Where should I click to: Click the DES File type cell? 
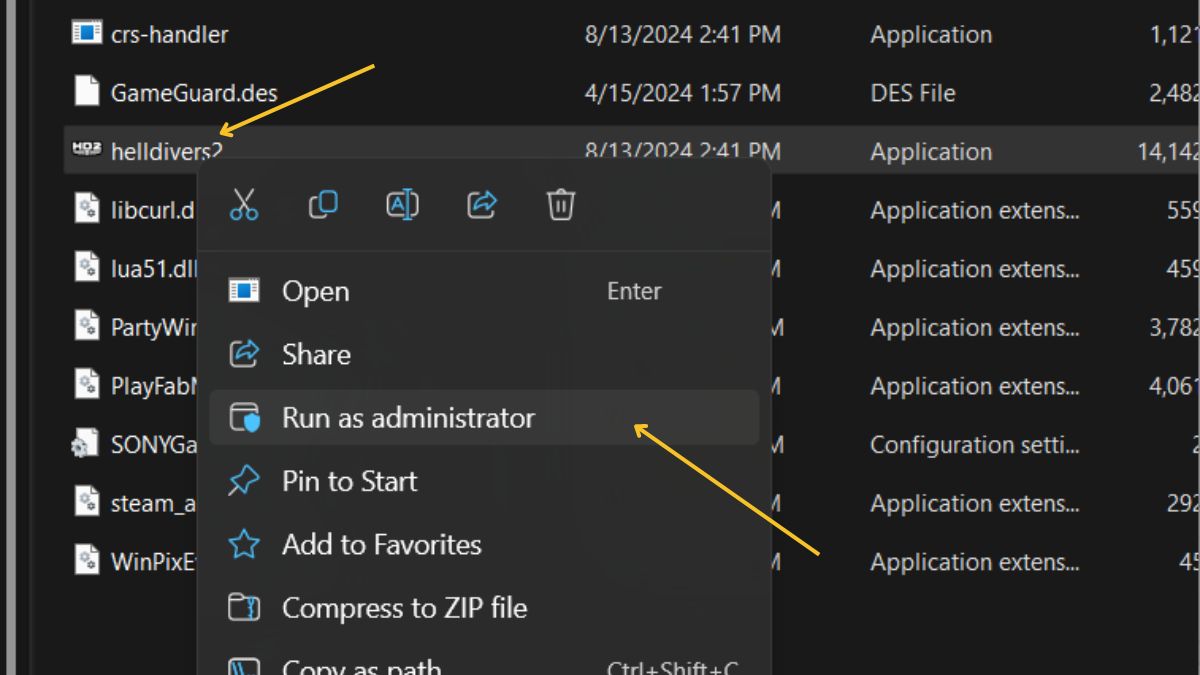pyautogui.click(x=912, y=93)
